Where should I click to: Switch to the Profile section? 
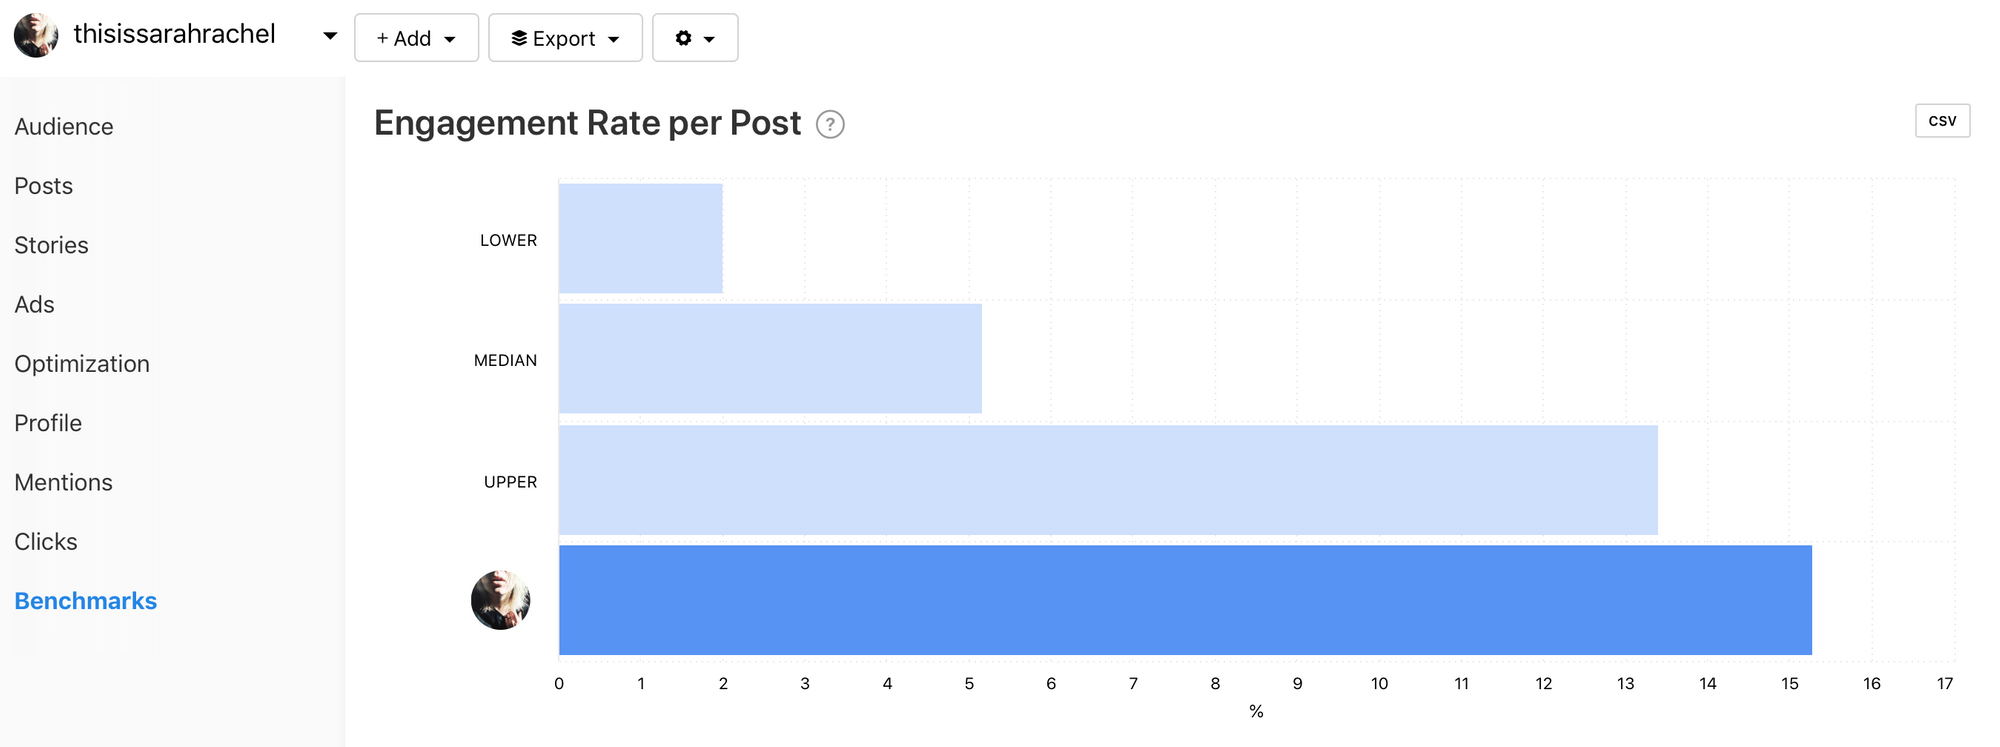[48, 423]
